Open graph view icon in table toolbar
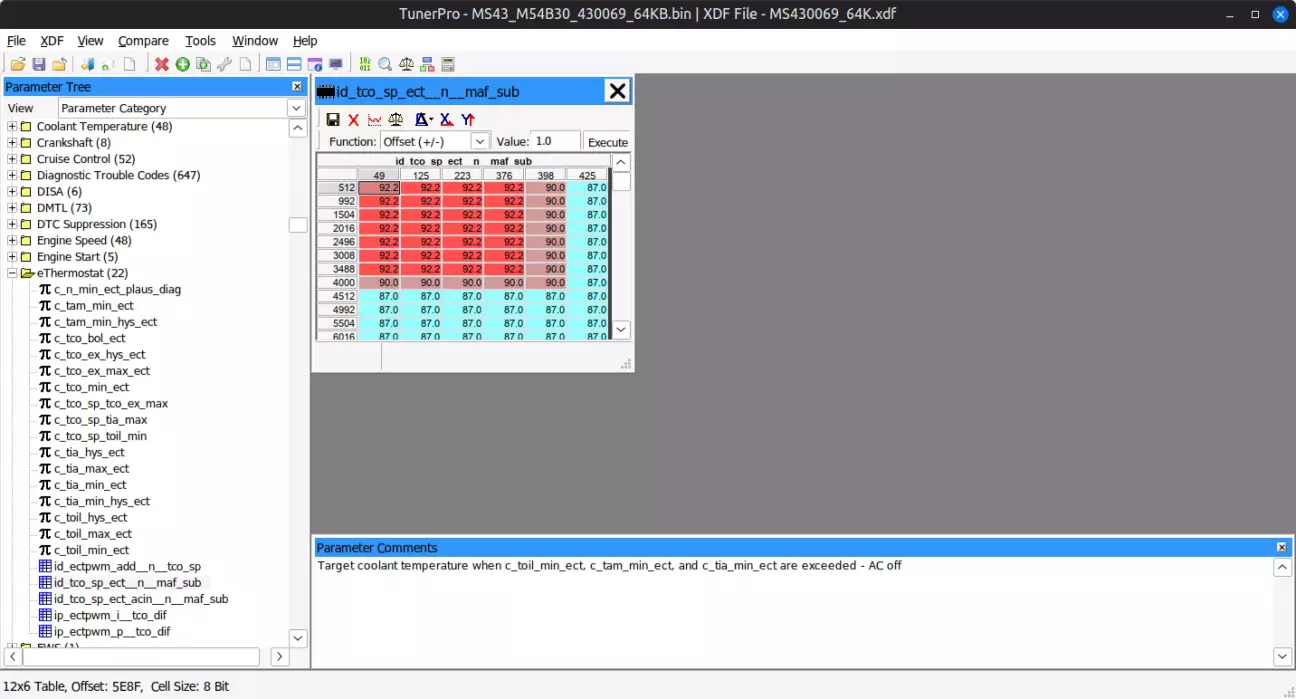Viewport: 1296px width, 699px height. coord(374,120)
